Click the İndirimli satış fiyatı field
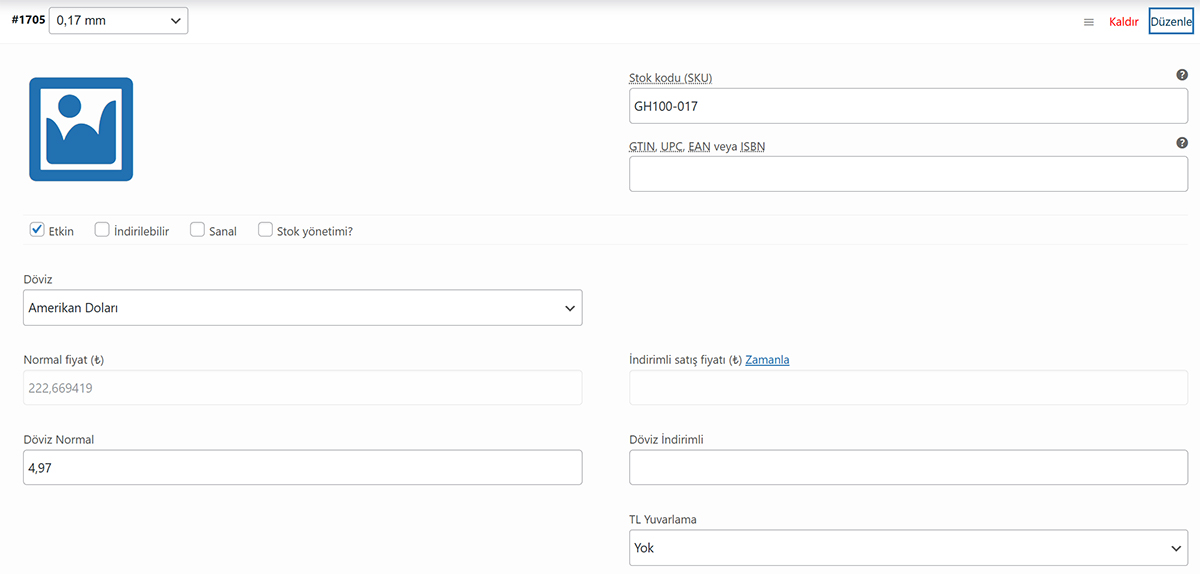Image resolution: width=1200 pixels, height=574 pixels. coord(908,388)
